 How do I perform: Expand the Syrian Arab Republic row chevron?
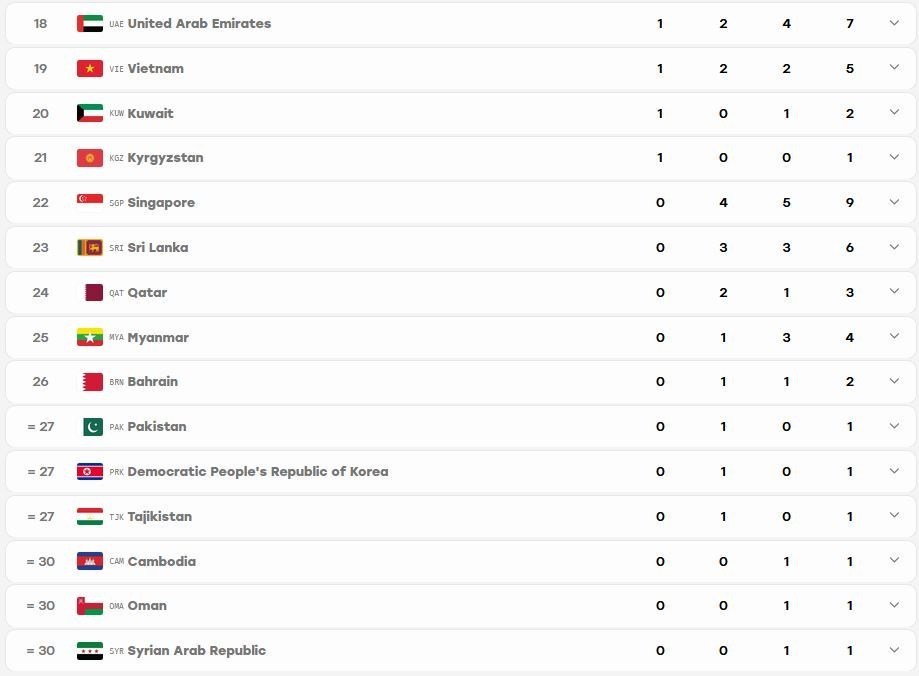point(894,650)
